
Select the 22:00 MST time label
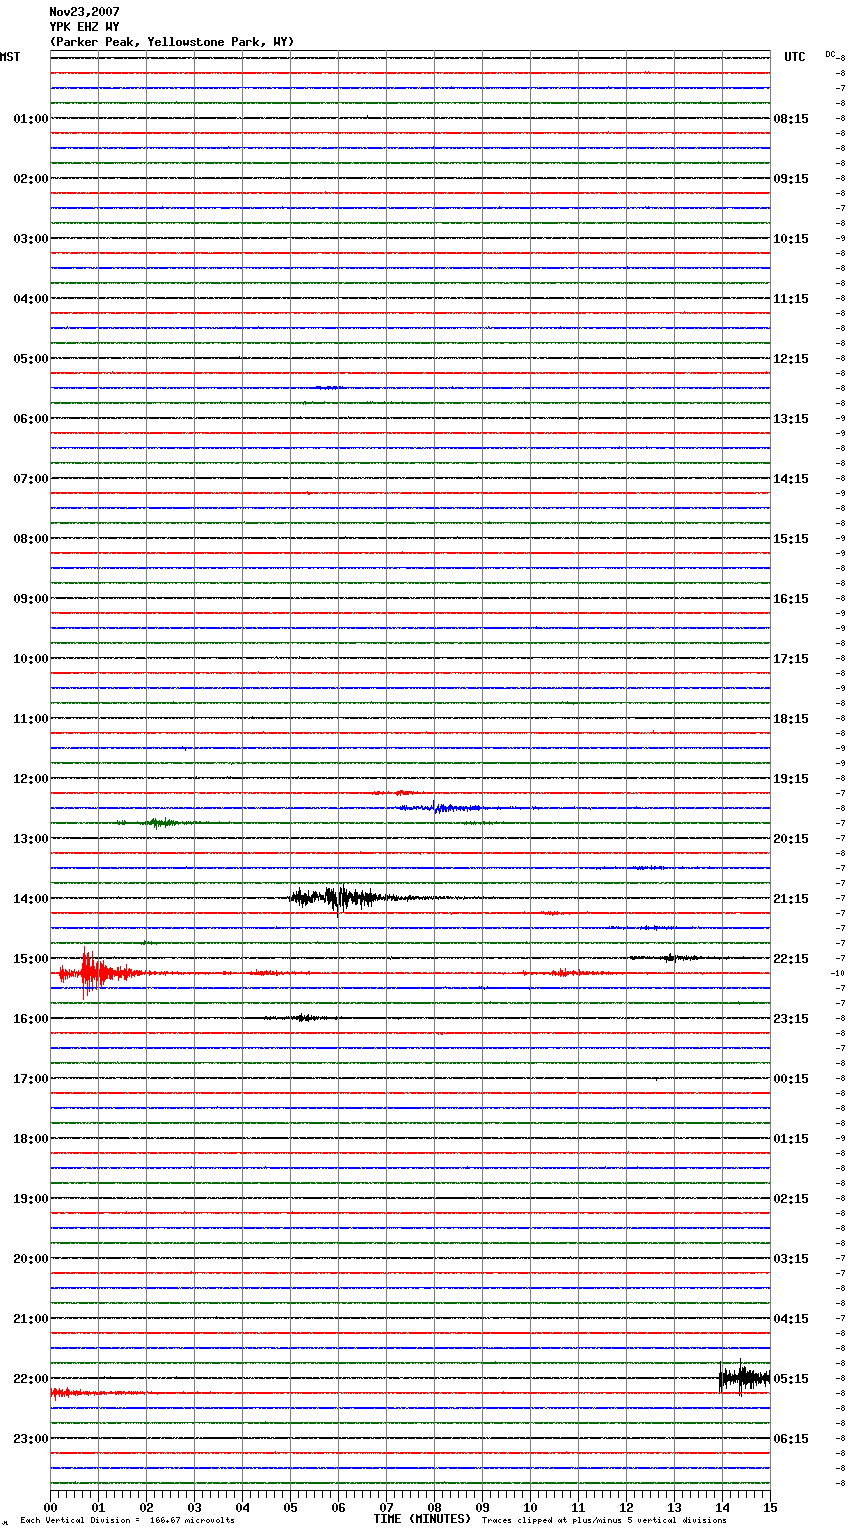pyautogui.click(x=31, y=1379)
